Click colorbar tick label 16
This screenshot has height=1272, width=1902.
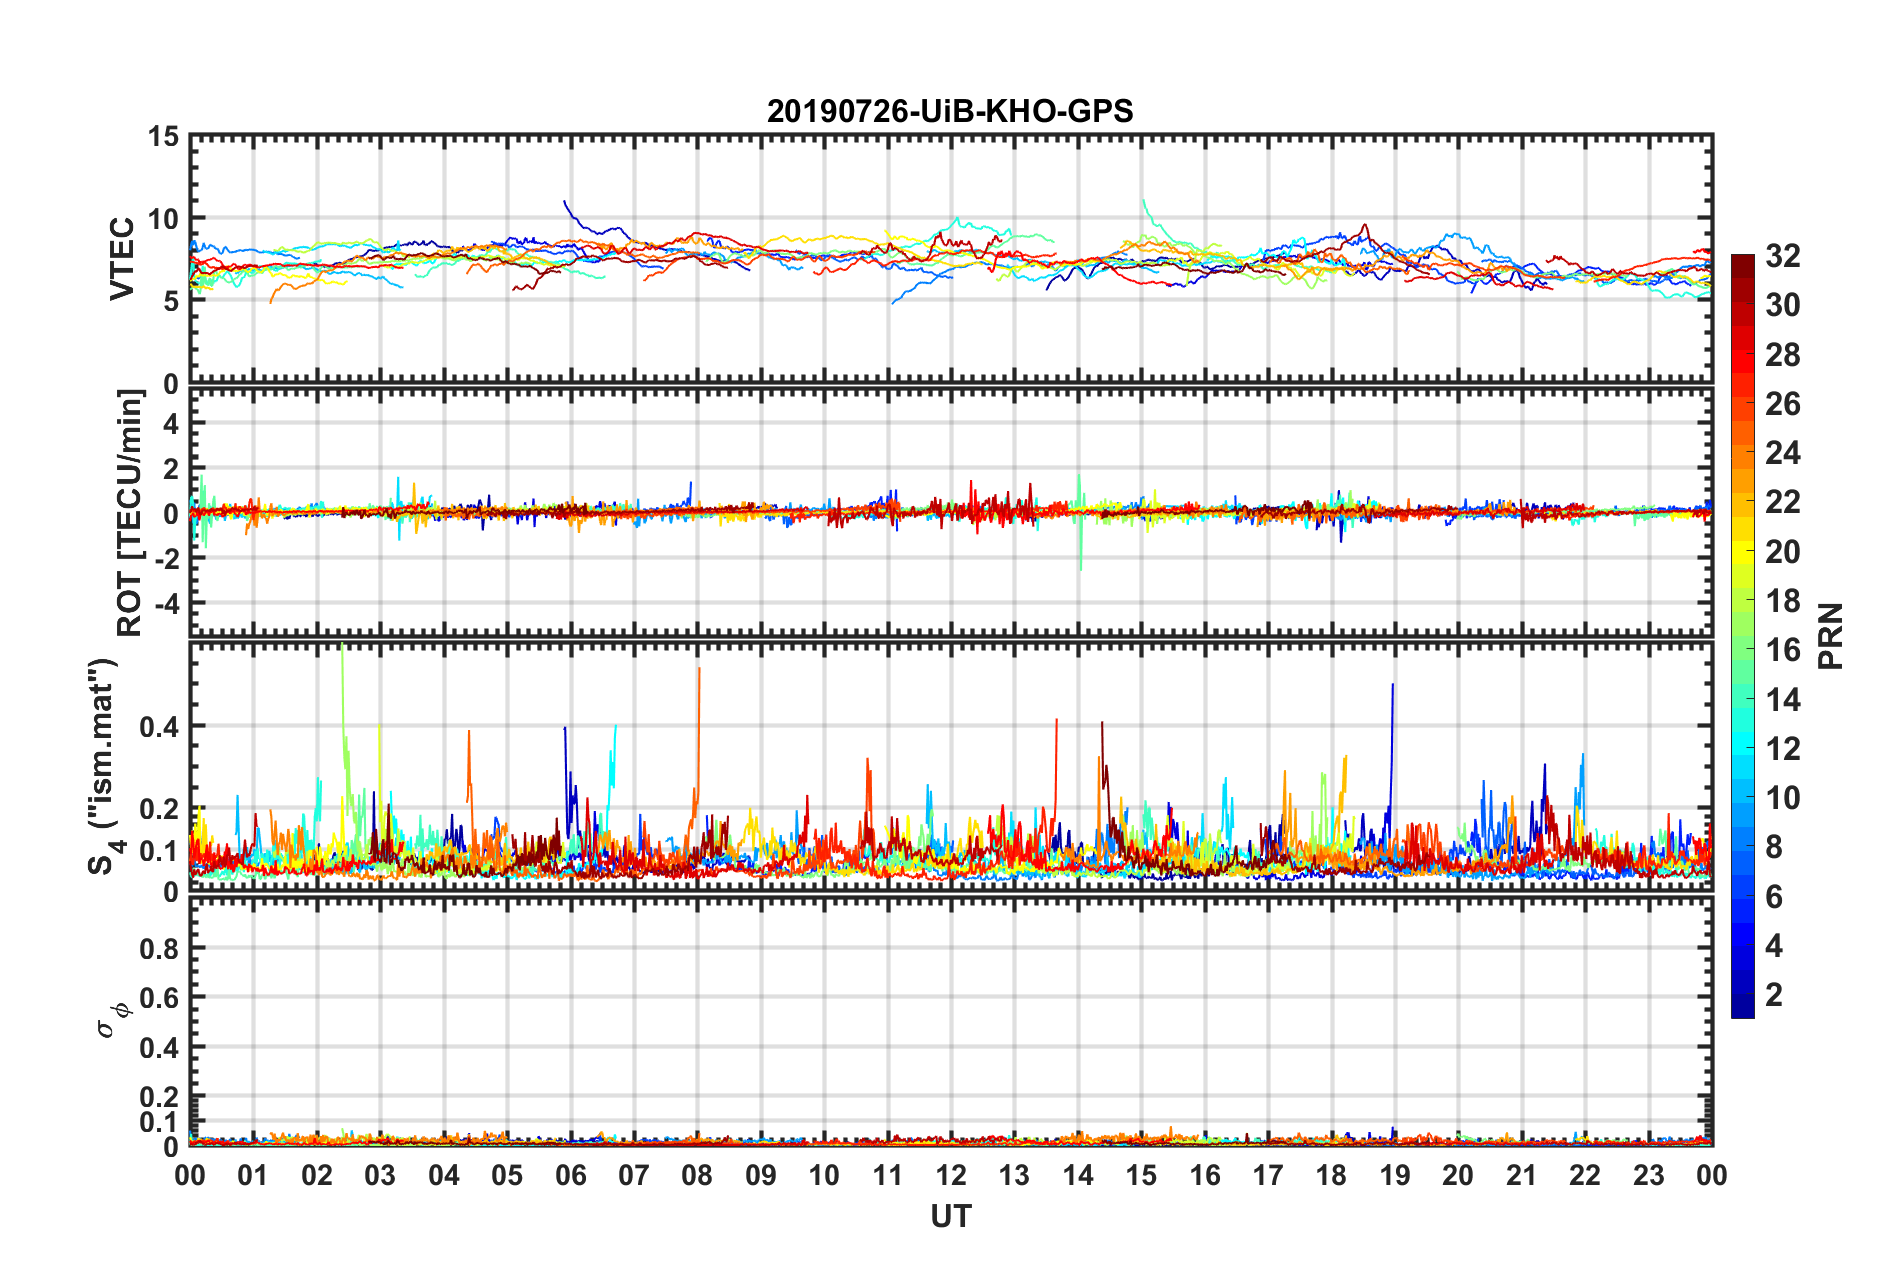[1782, 650]
